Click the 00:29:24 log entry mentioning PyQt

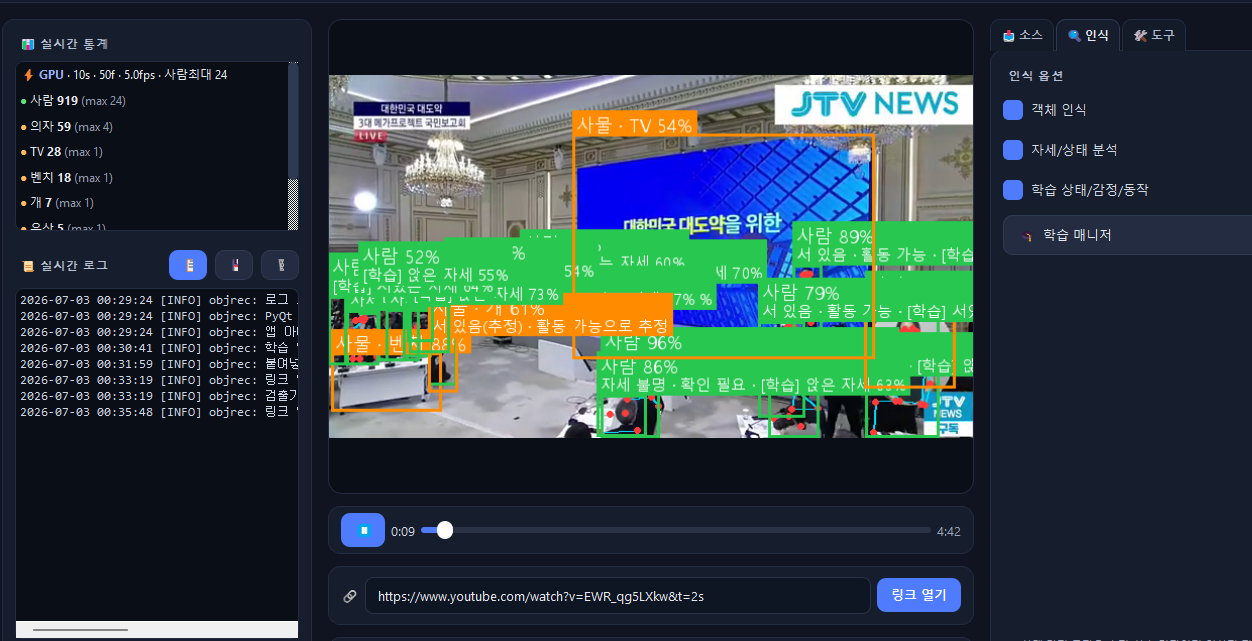[x=158, y=316]
